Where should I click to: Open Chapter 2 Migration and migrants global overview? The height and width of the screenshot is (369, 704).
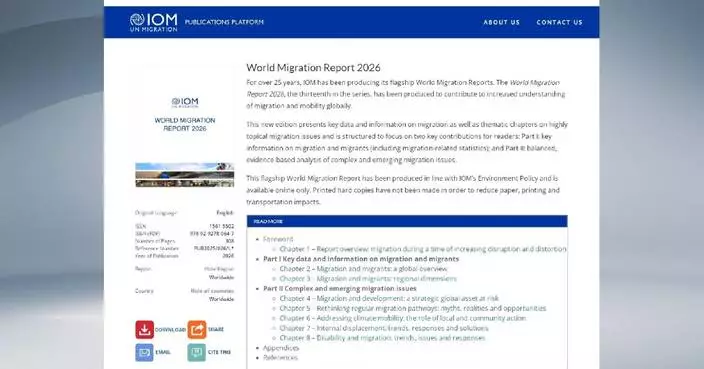pos(363,269)
